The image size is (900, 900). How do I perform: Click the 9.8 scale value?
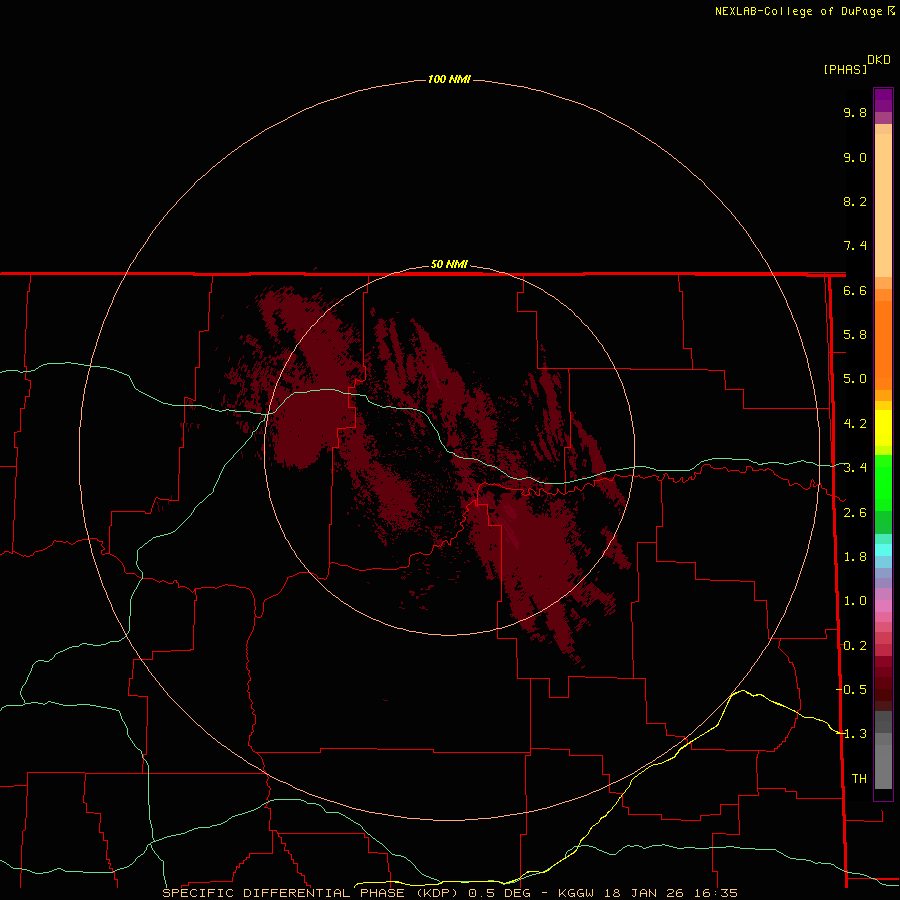pos(855,112)
